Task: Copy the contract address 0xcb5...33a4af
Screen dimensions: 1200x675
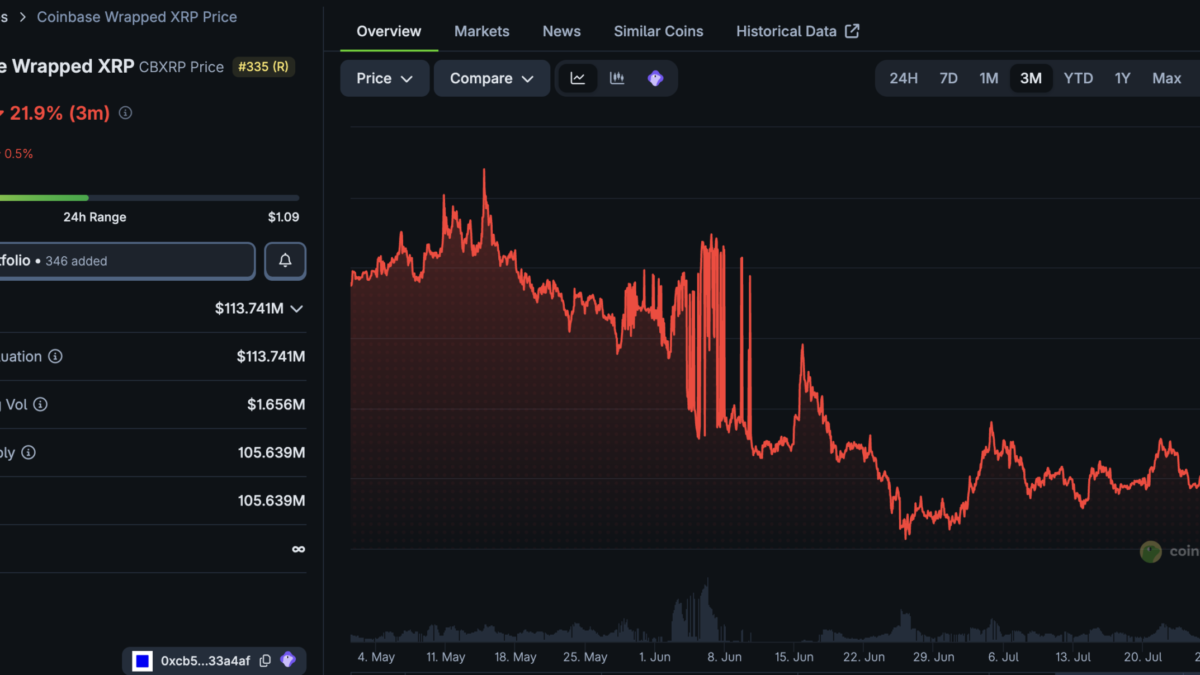Action: [265, 660]
